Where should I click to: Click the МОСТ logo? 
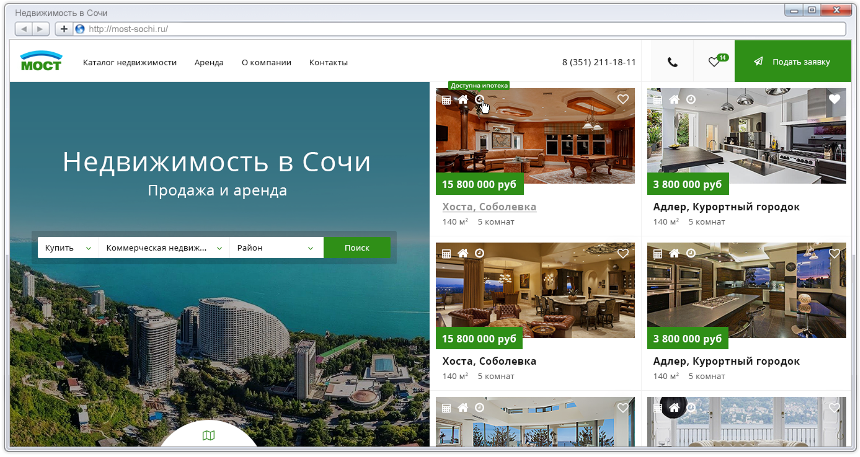(x=41, y=60)
